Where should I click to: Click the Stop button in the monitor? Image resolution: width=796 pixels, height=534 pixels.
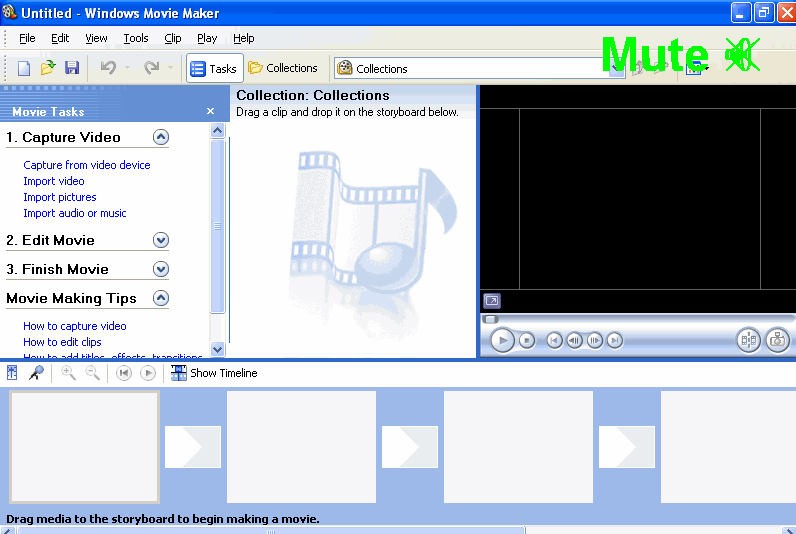point(527,340)
